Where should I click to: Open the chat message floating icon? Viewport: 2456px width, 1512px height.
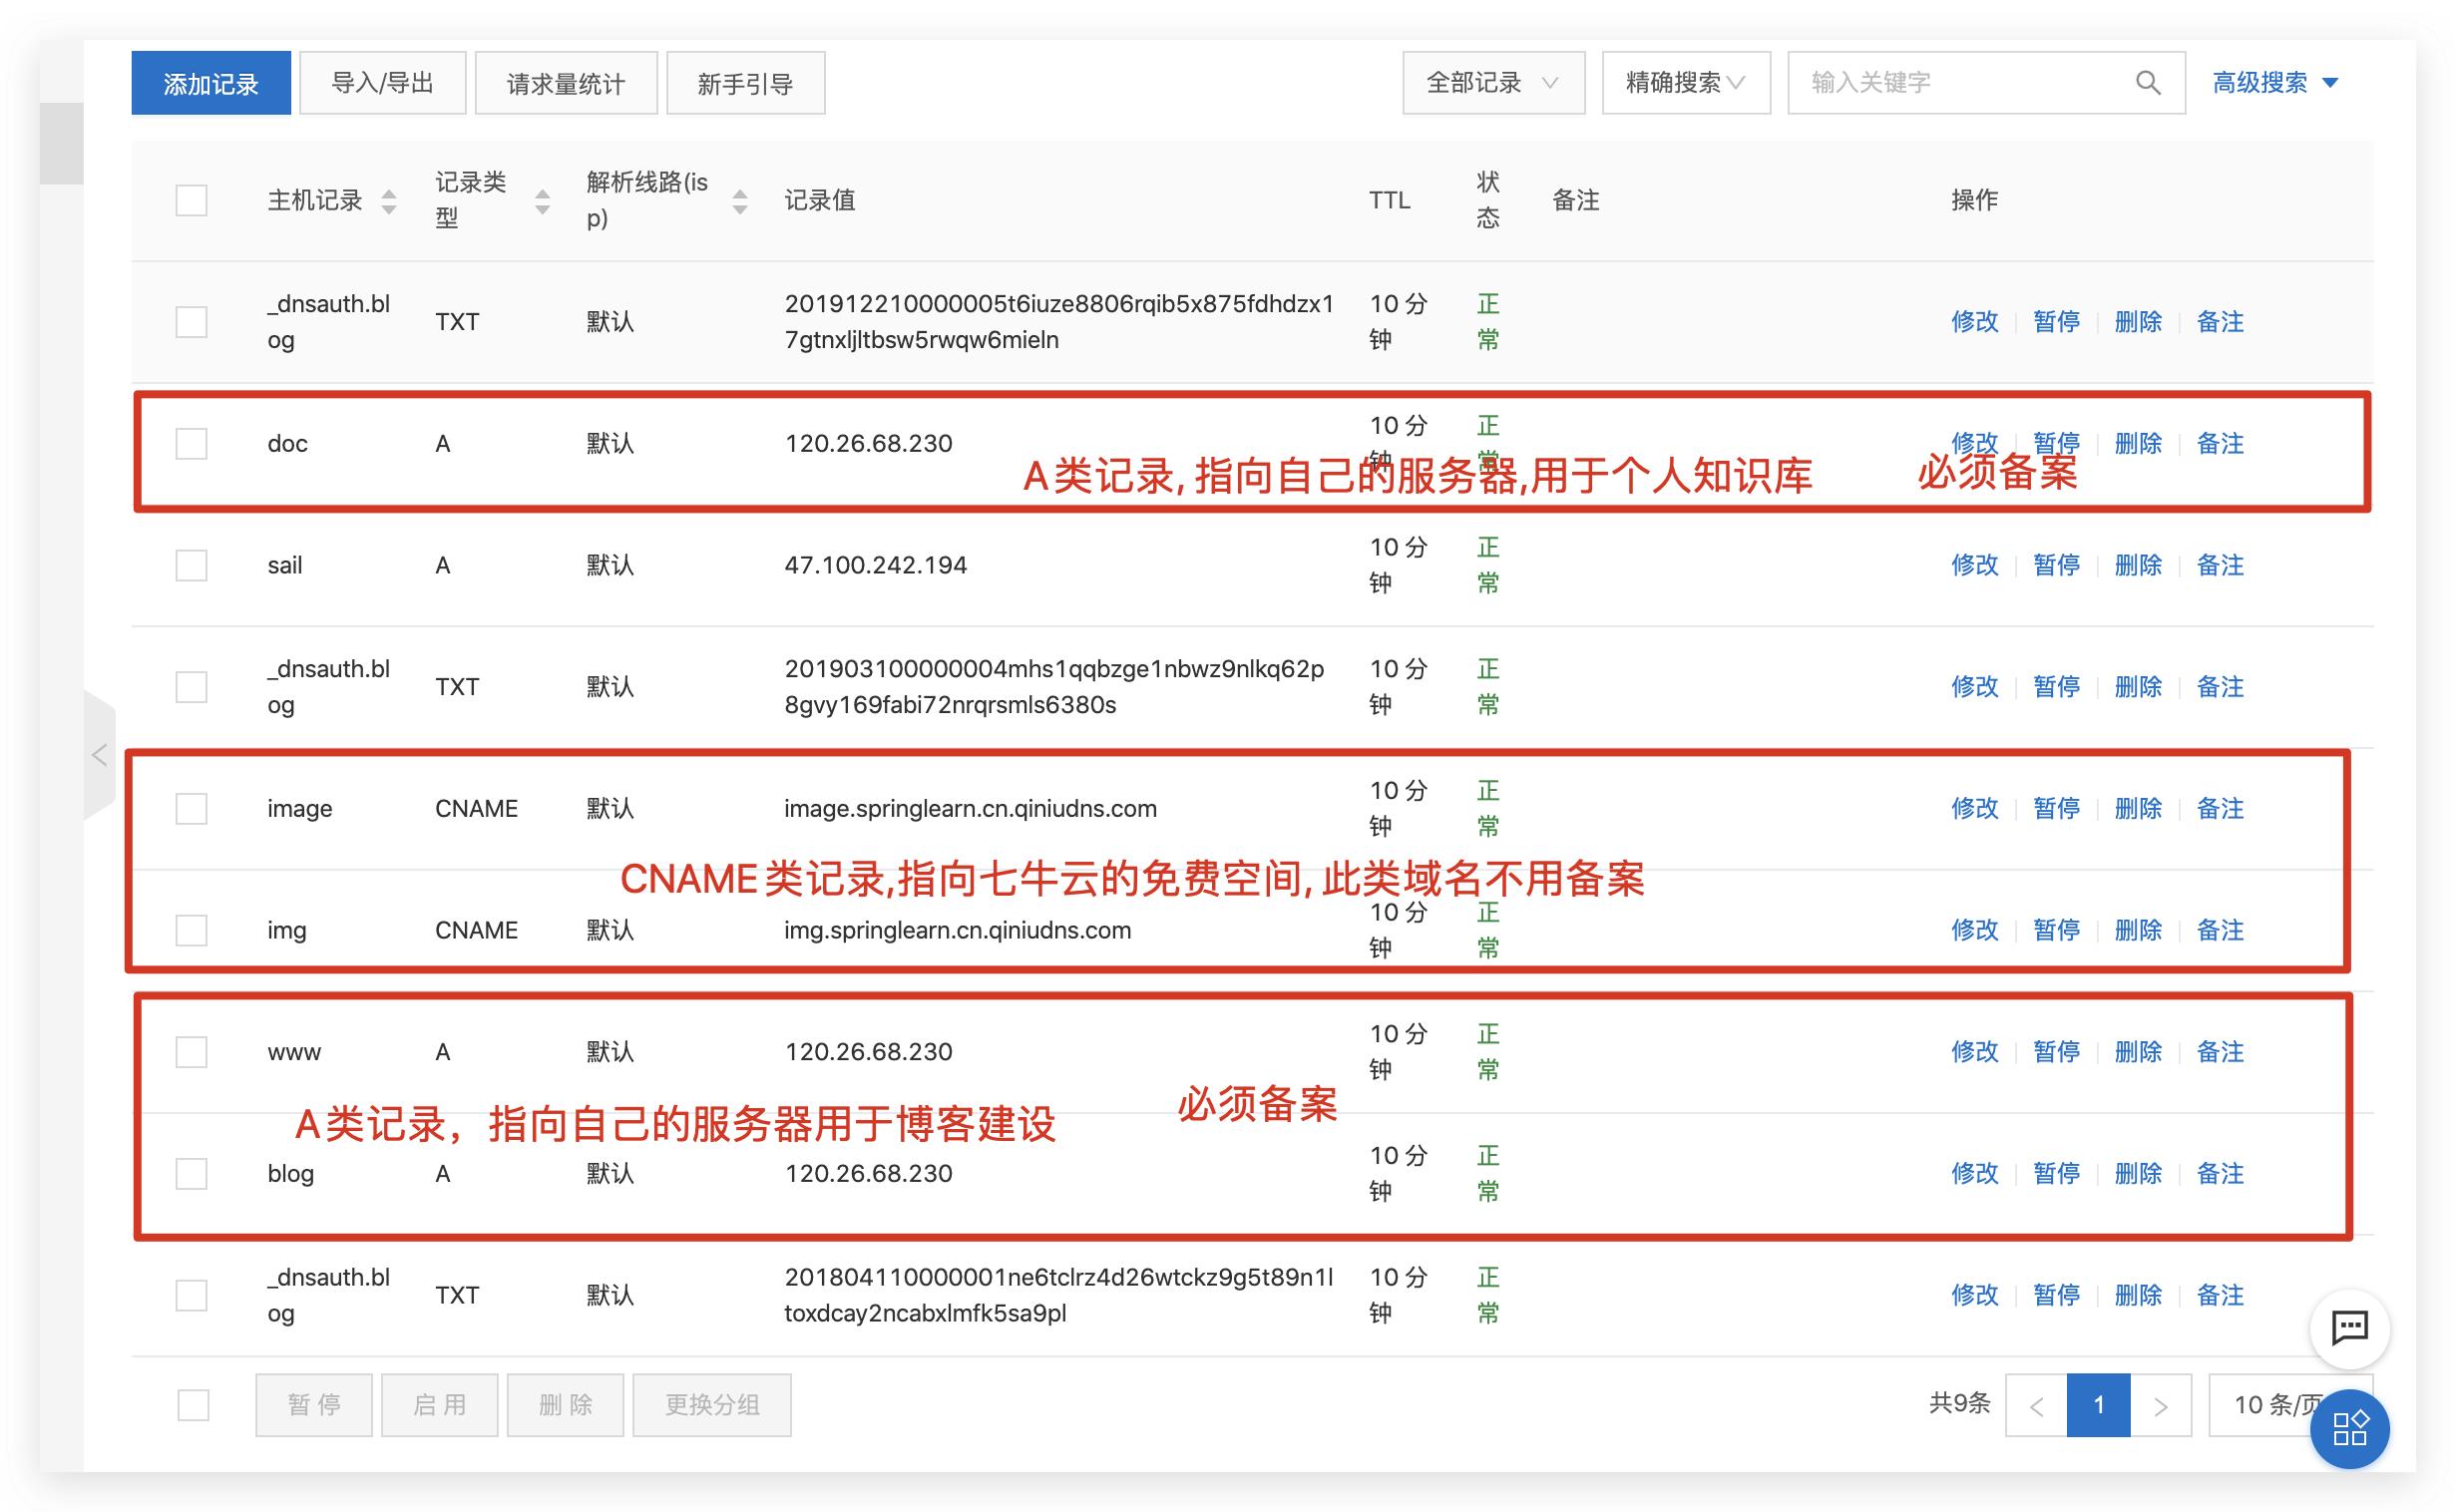[x=2349, y=1328]
